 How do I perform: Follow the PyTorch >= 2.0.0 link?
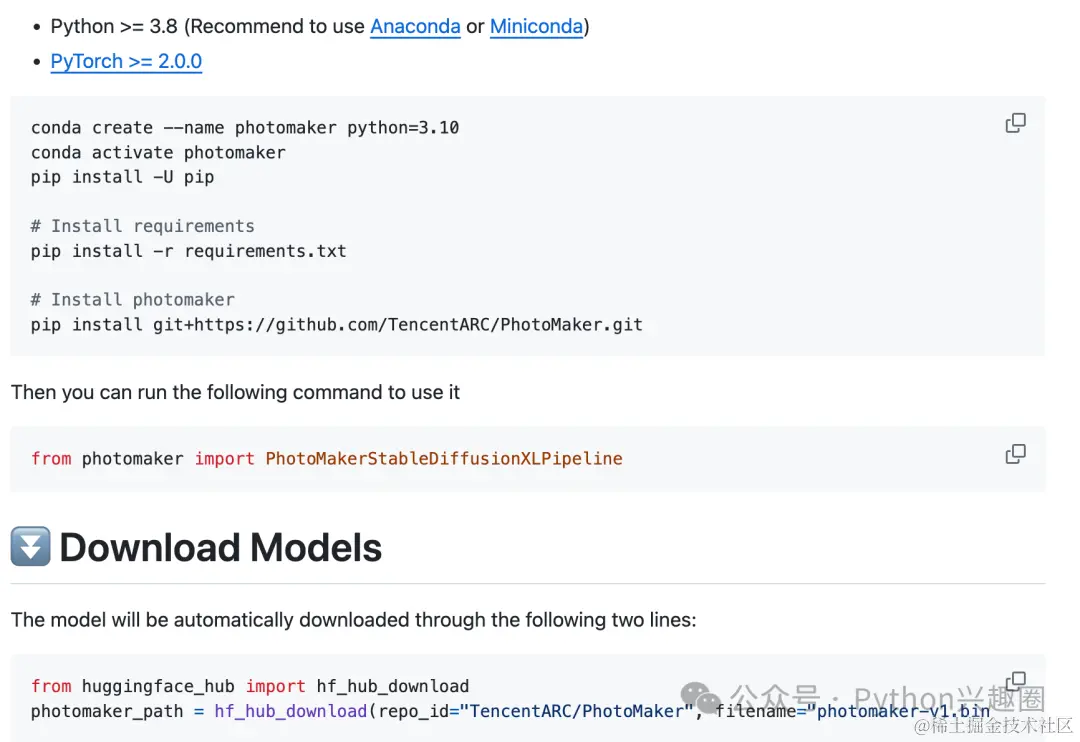[126, 61]
